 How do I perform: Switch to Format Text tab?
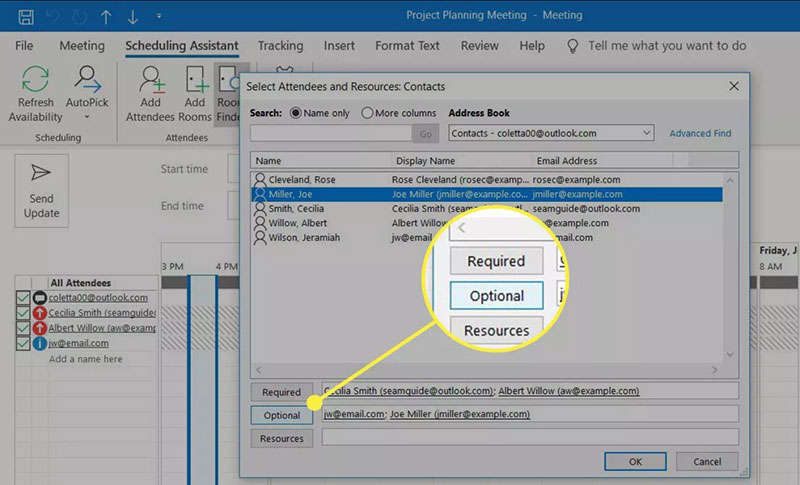pos(407,46)
